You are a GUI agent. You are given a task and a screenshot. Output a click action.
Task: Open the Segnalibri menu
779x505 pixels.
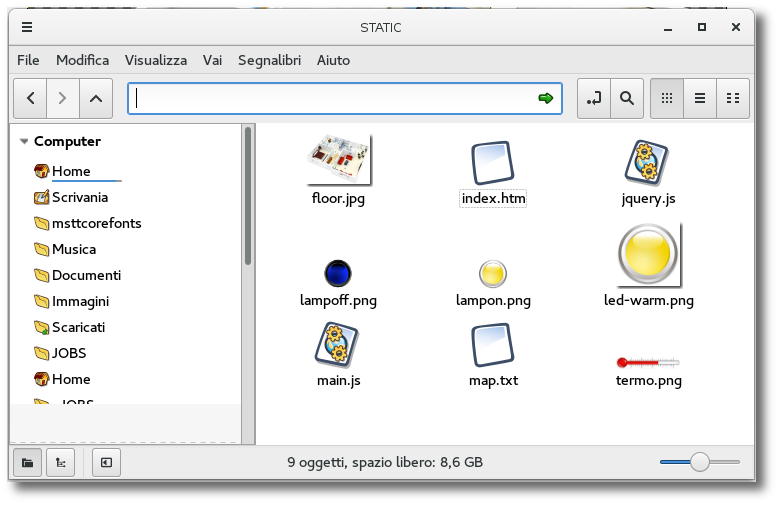269,60
